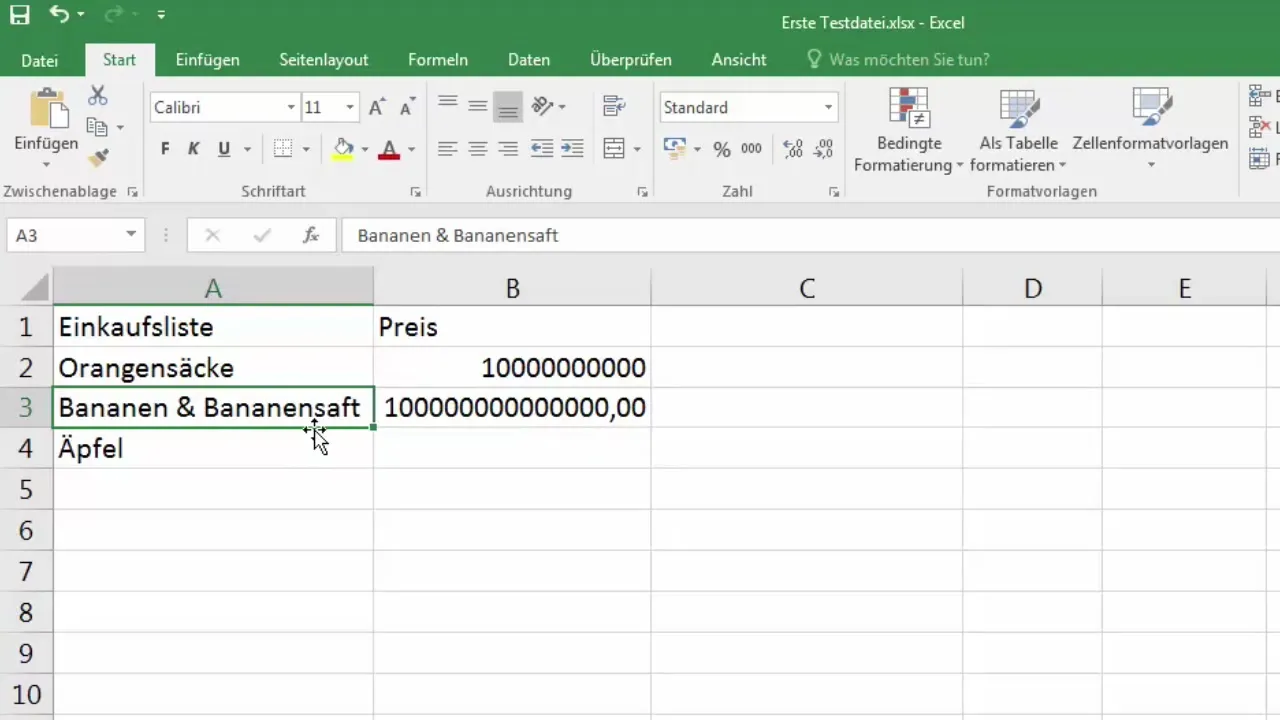This screenshot has width=1280, height=720.
Task: Click the Copy icon in Zwischenablage
Action: coord(97,127)
